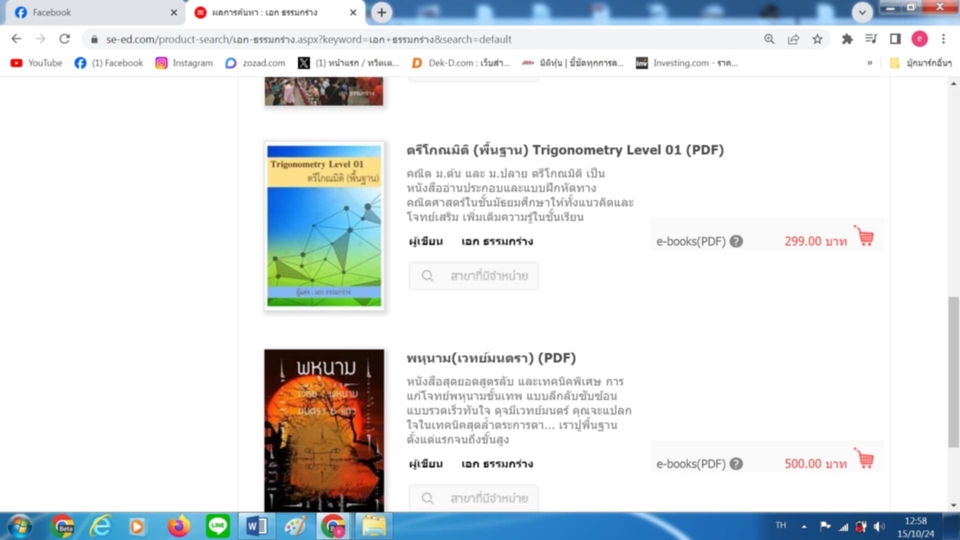The image size is (960, 540).
Task: Open the Extensions puzzle icon
Action: coord(847,39)
